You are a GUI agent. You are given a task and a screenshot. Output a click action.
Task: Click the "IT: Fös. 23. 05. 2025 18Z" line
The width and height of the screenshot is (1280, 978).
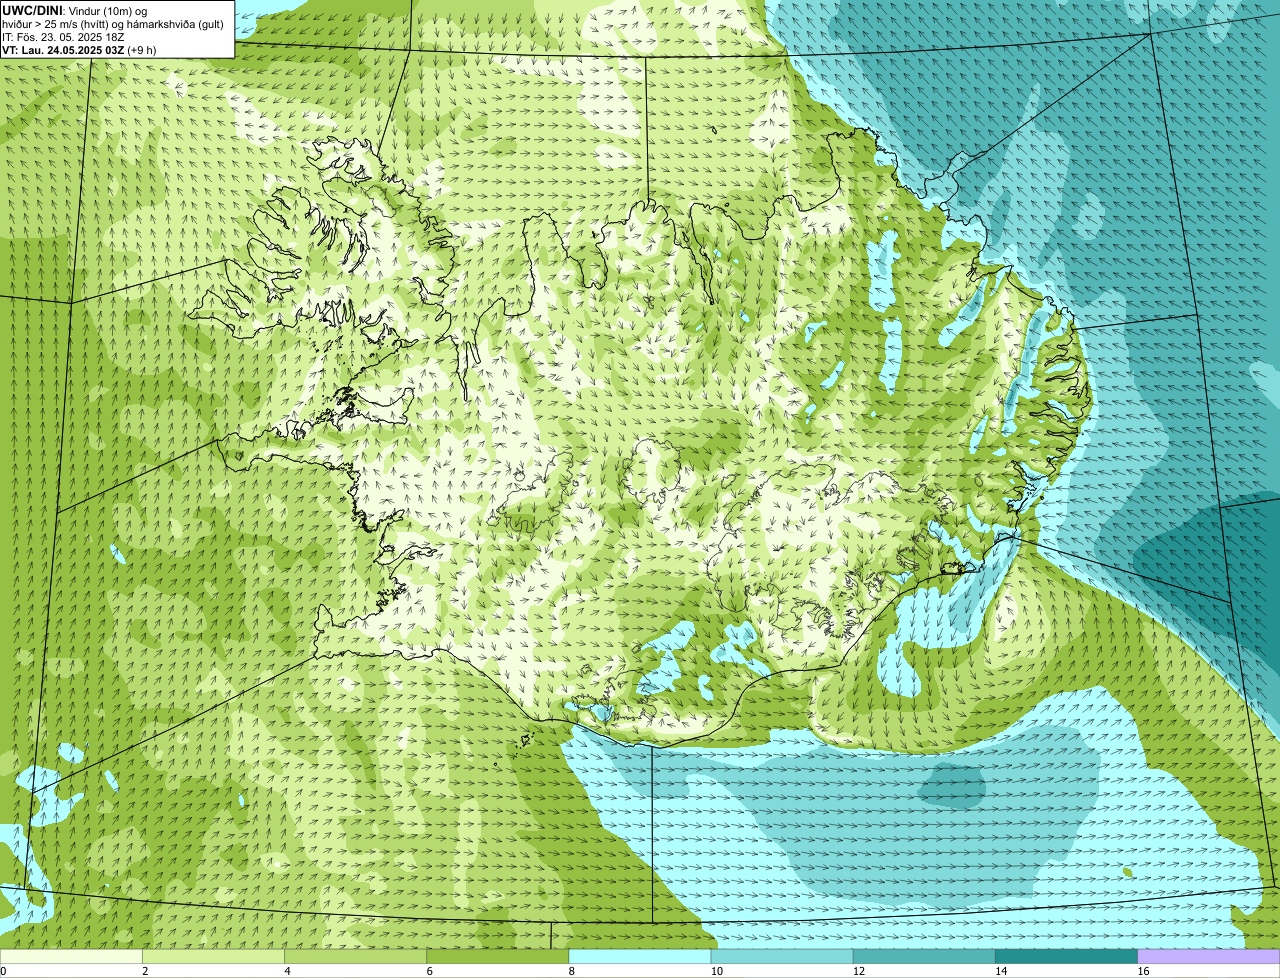tap(63, 37)
